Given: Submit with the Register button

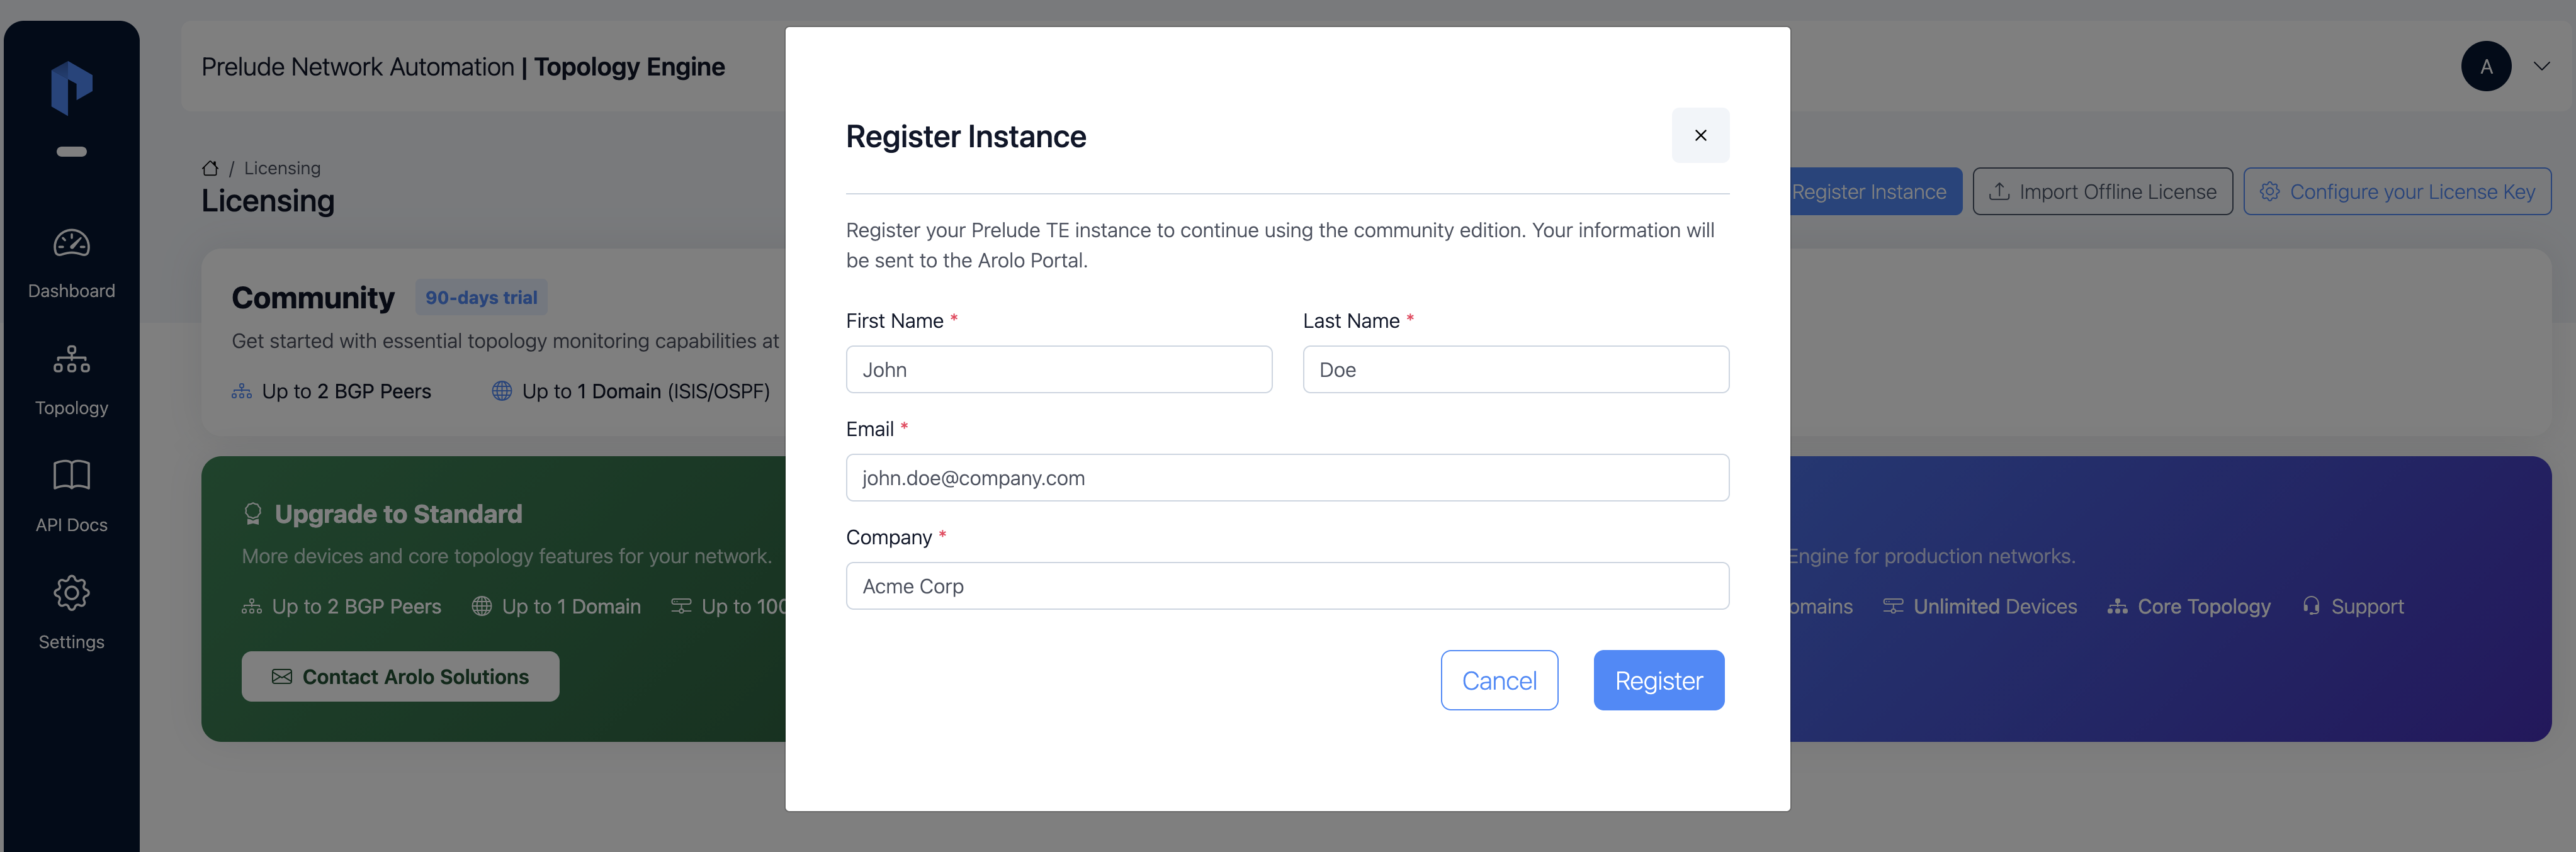Looking at the screenshot, I should 1658,680.
